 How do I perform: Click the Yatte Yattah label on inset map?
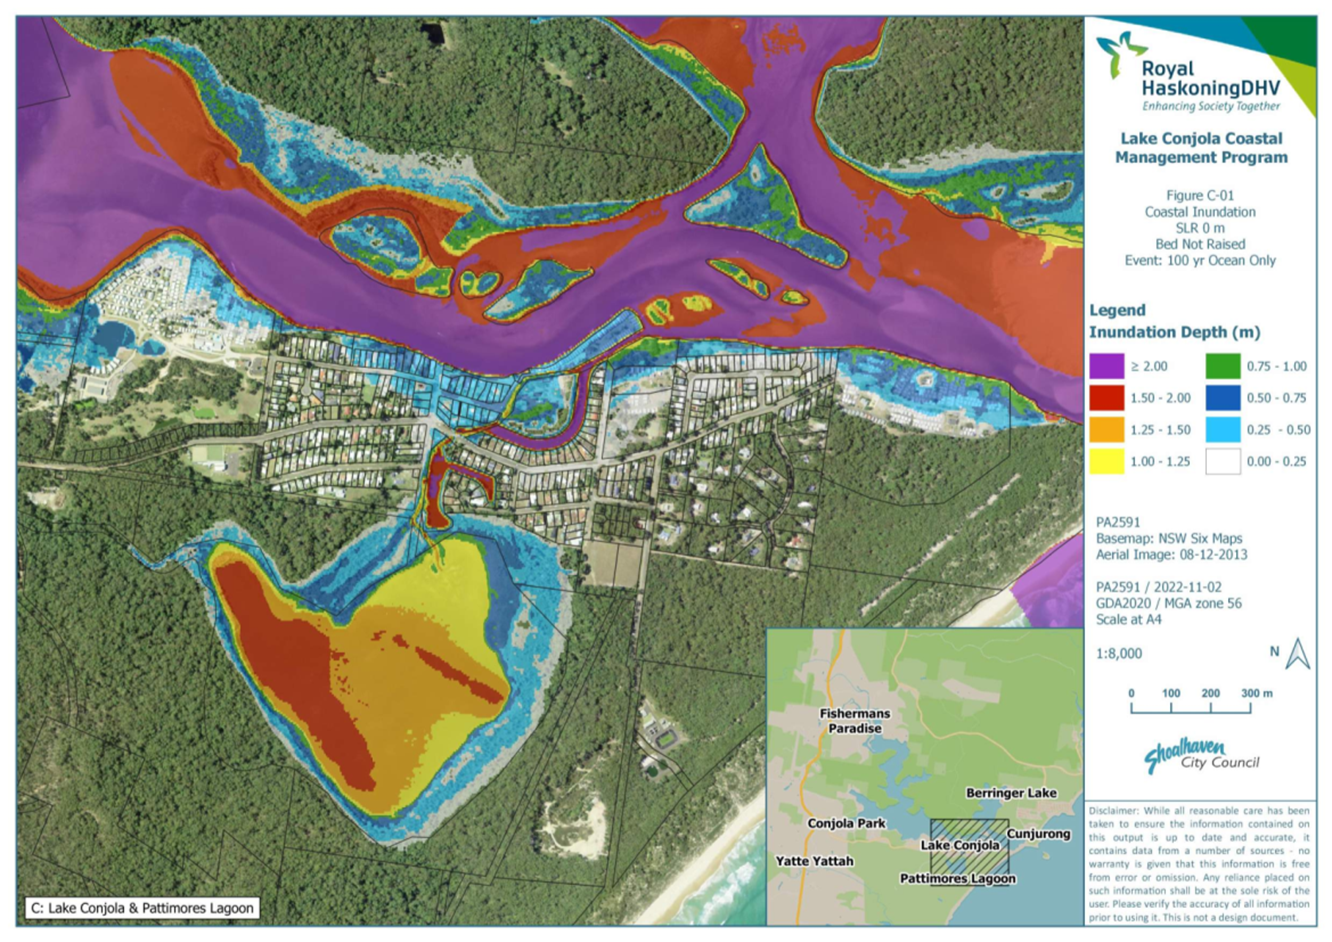pos(814,861)
